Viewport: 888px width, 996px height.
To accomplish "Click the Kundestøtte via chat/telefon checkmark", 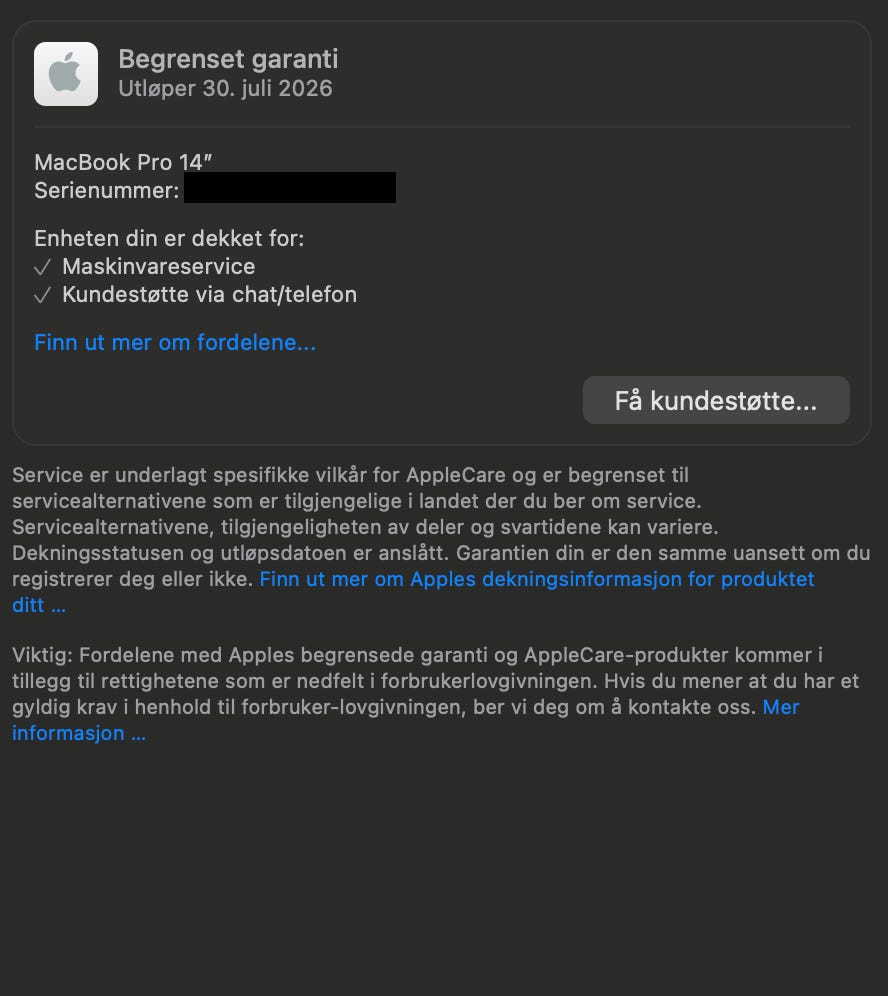I will tap(43, 295).
